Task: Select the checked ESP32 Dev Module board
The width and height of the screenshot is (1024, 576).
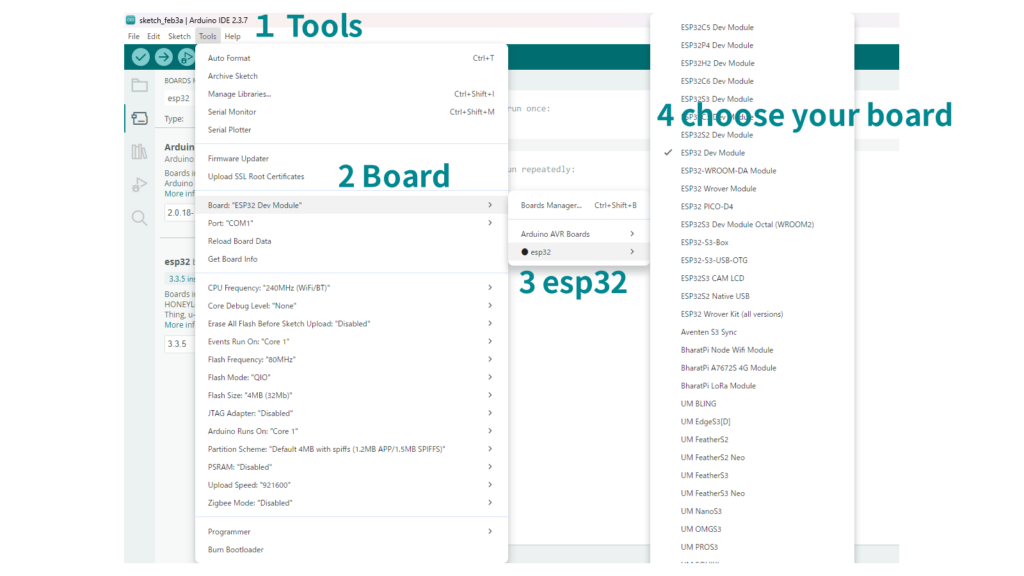Action: (x=712, y=153)
